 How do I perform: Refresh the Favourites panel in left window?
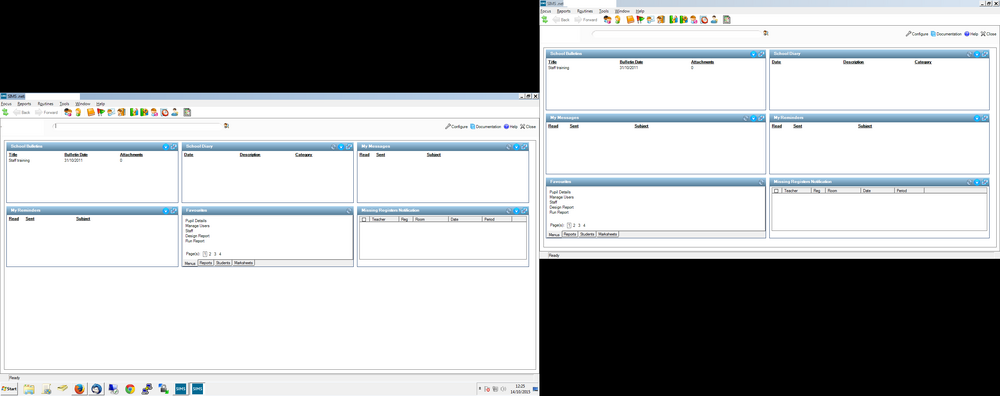coord(349,210)
